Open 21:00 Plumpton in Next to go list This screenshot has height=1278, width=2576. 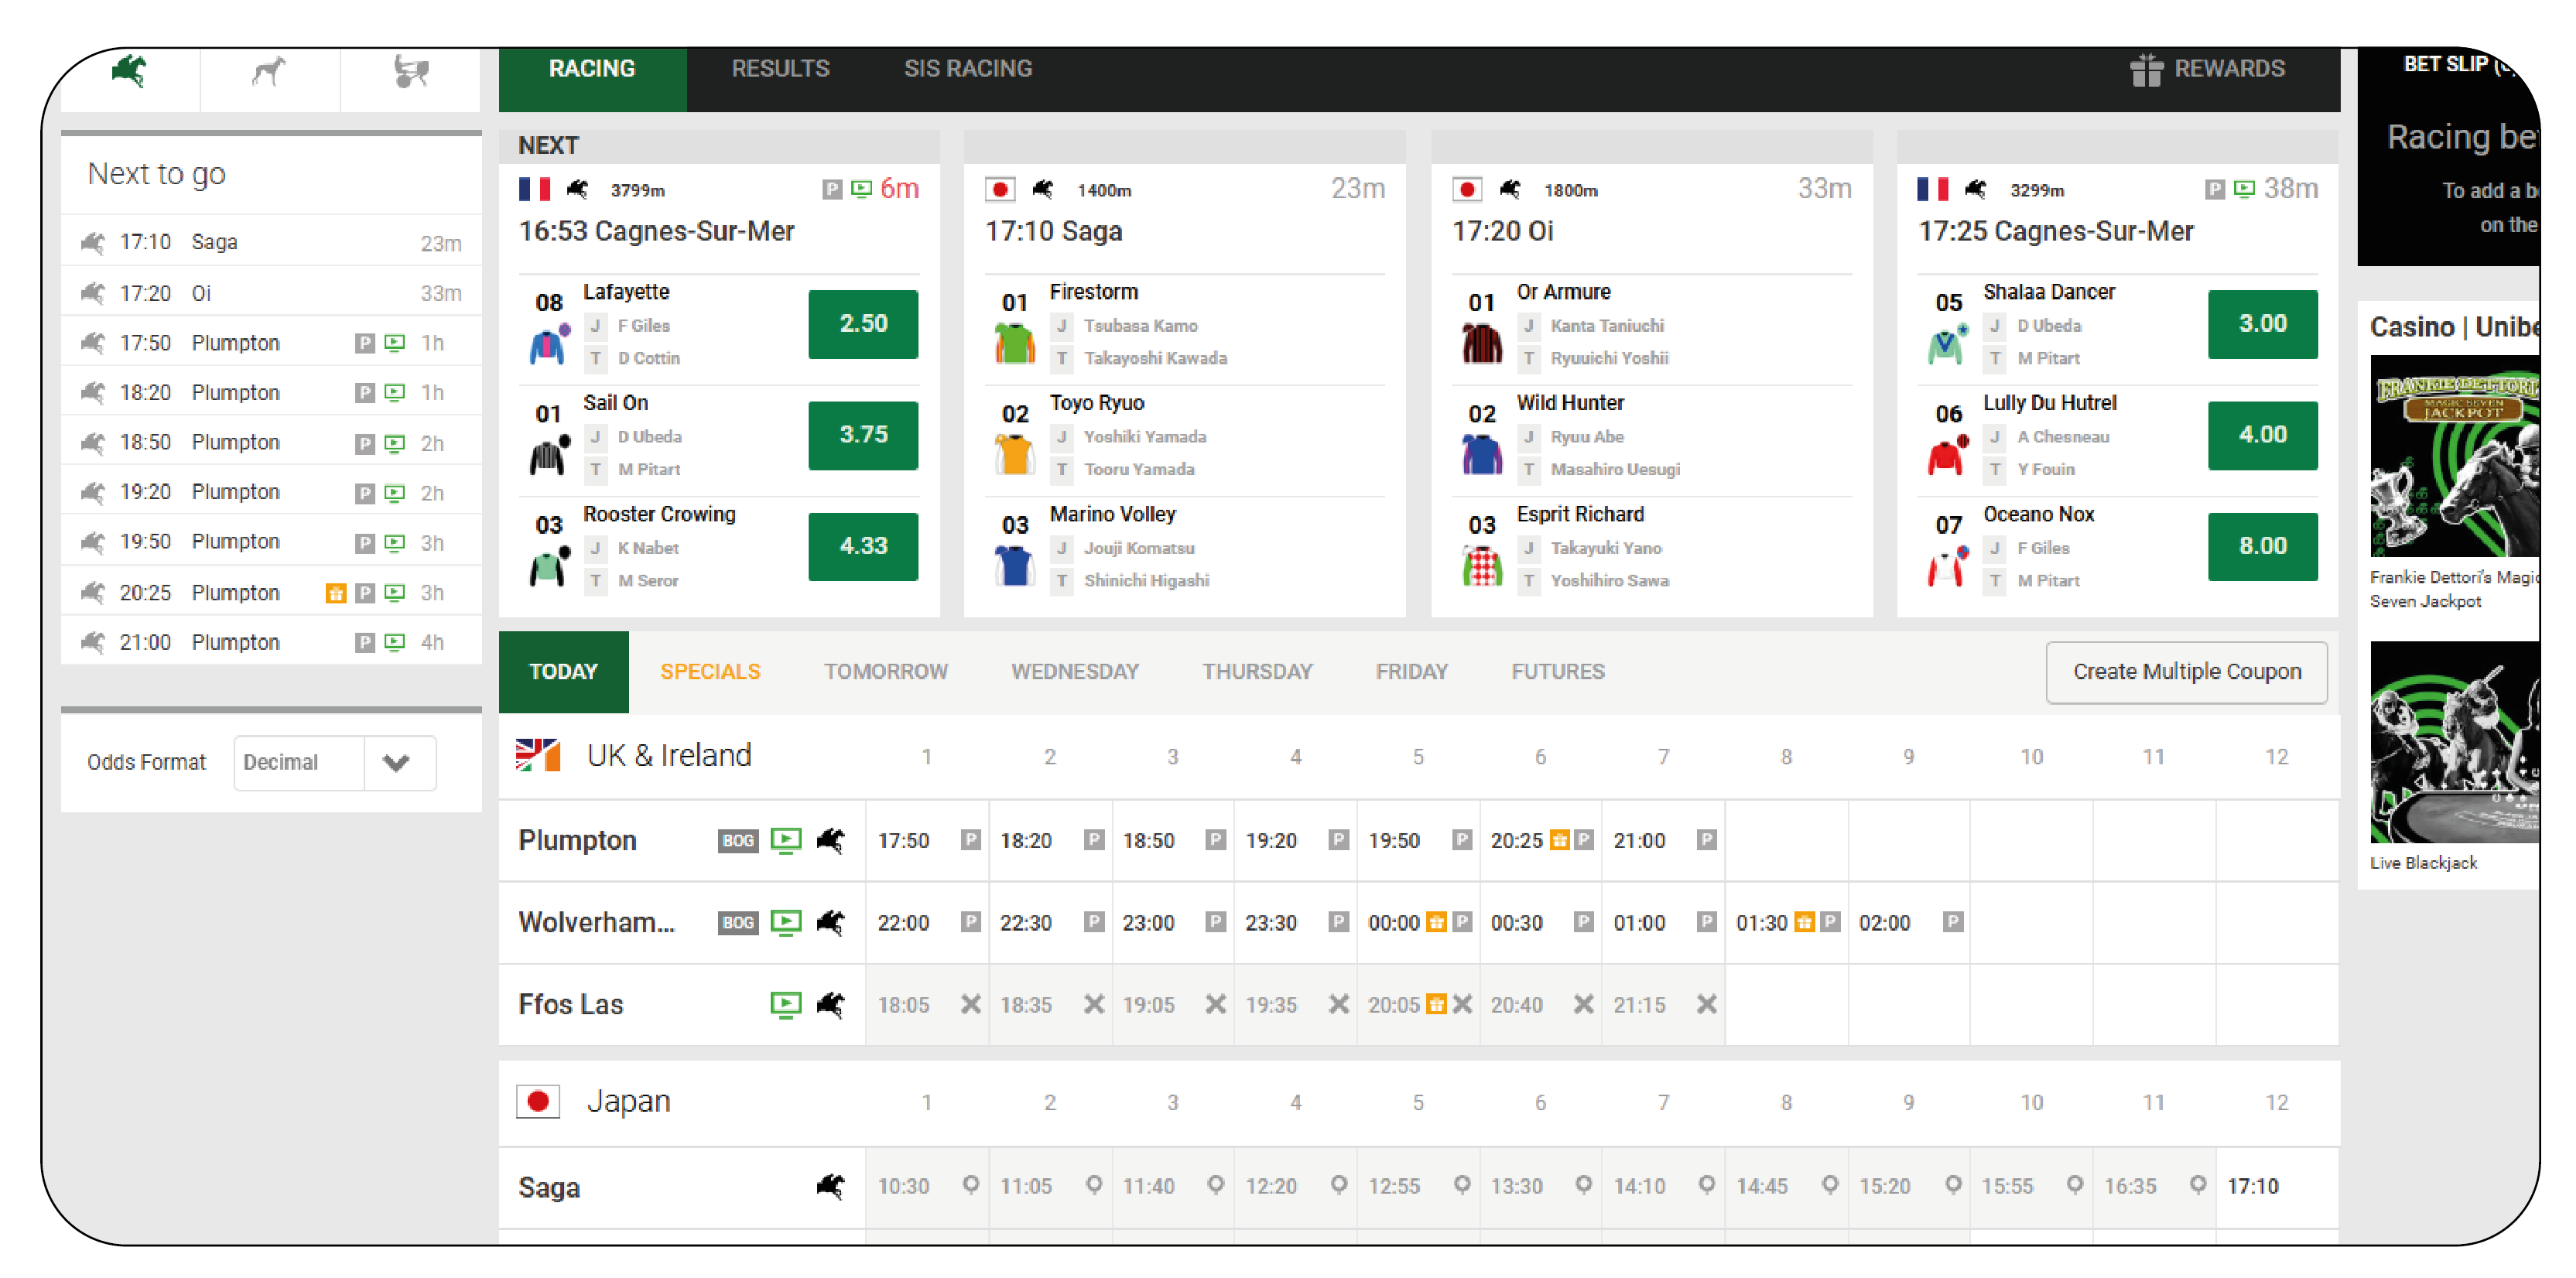271,642
